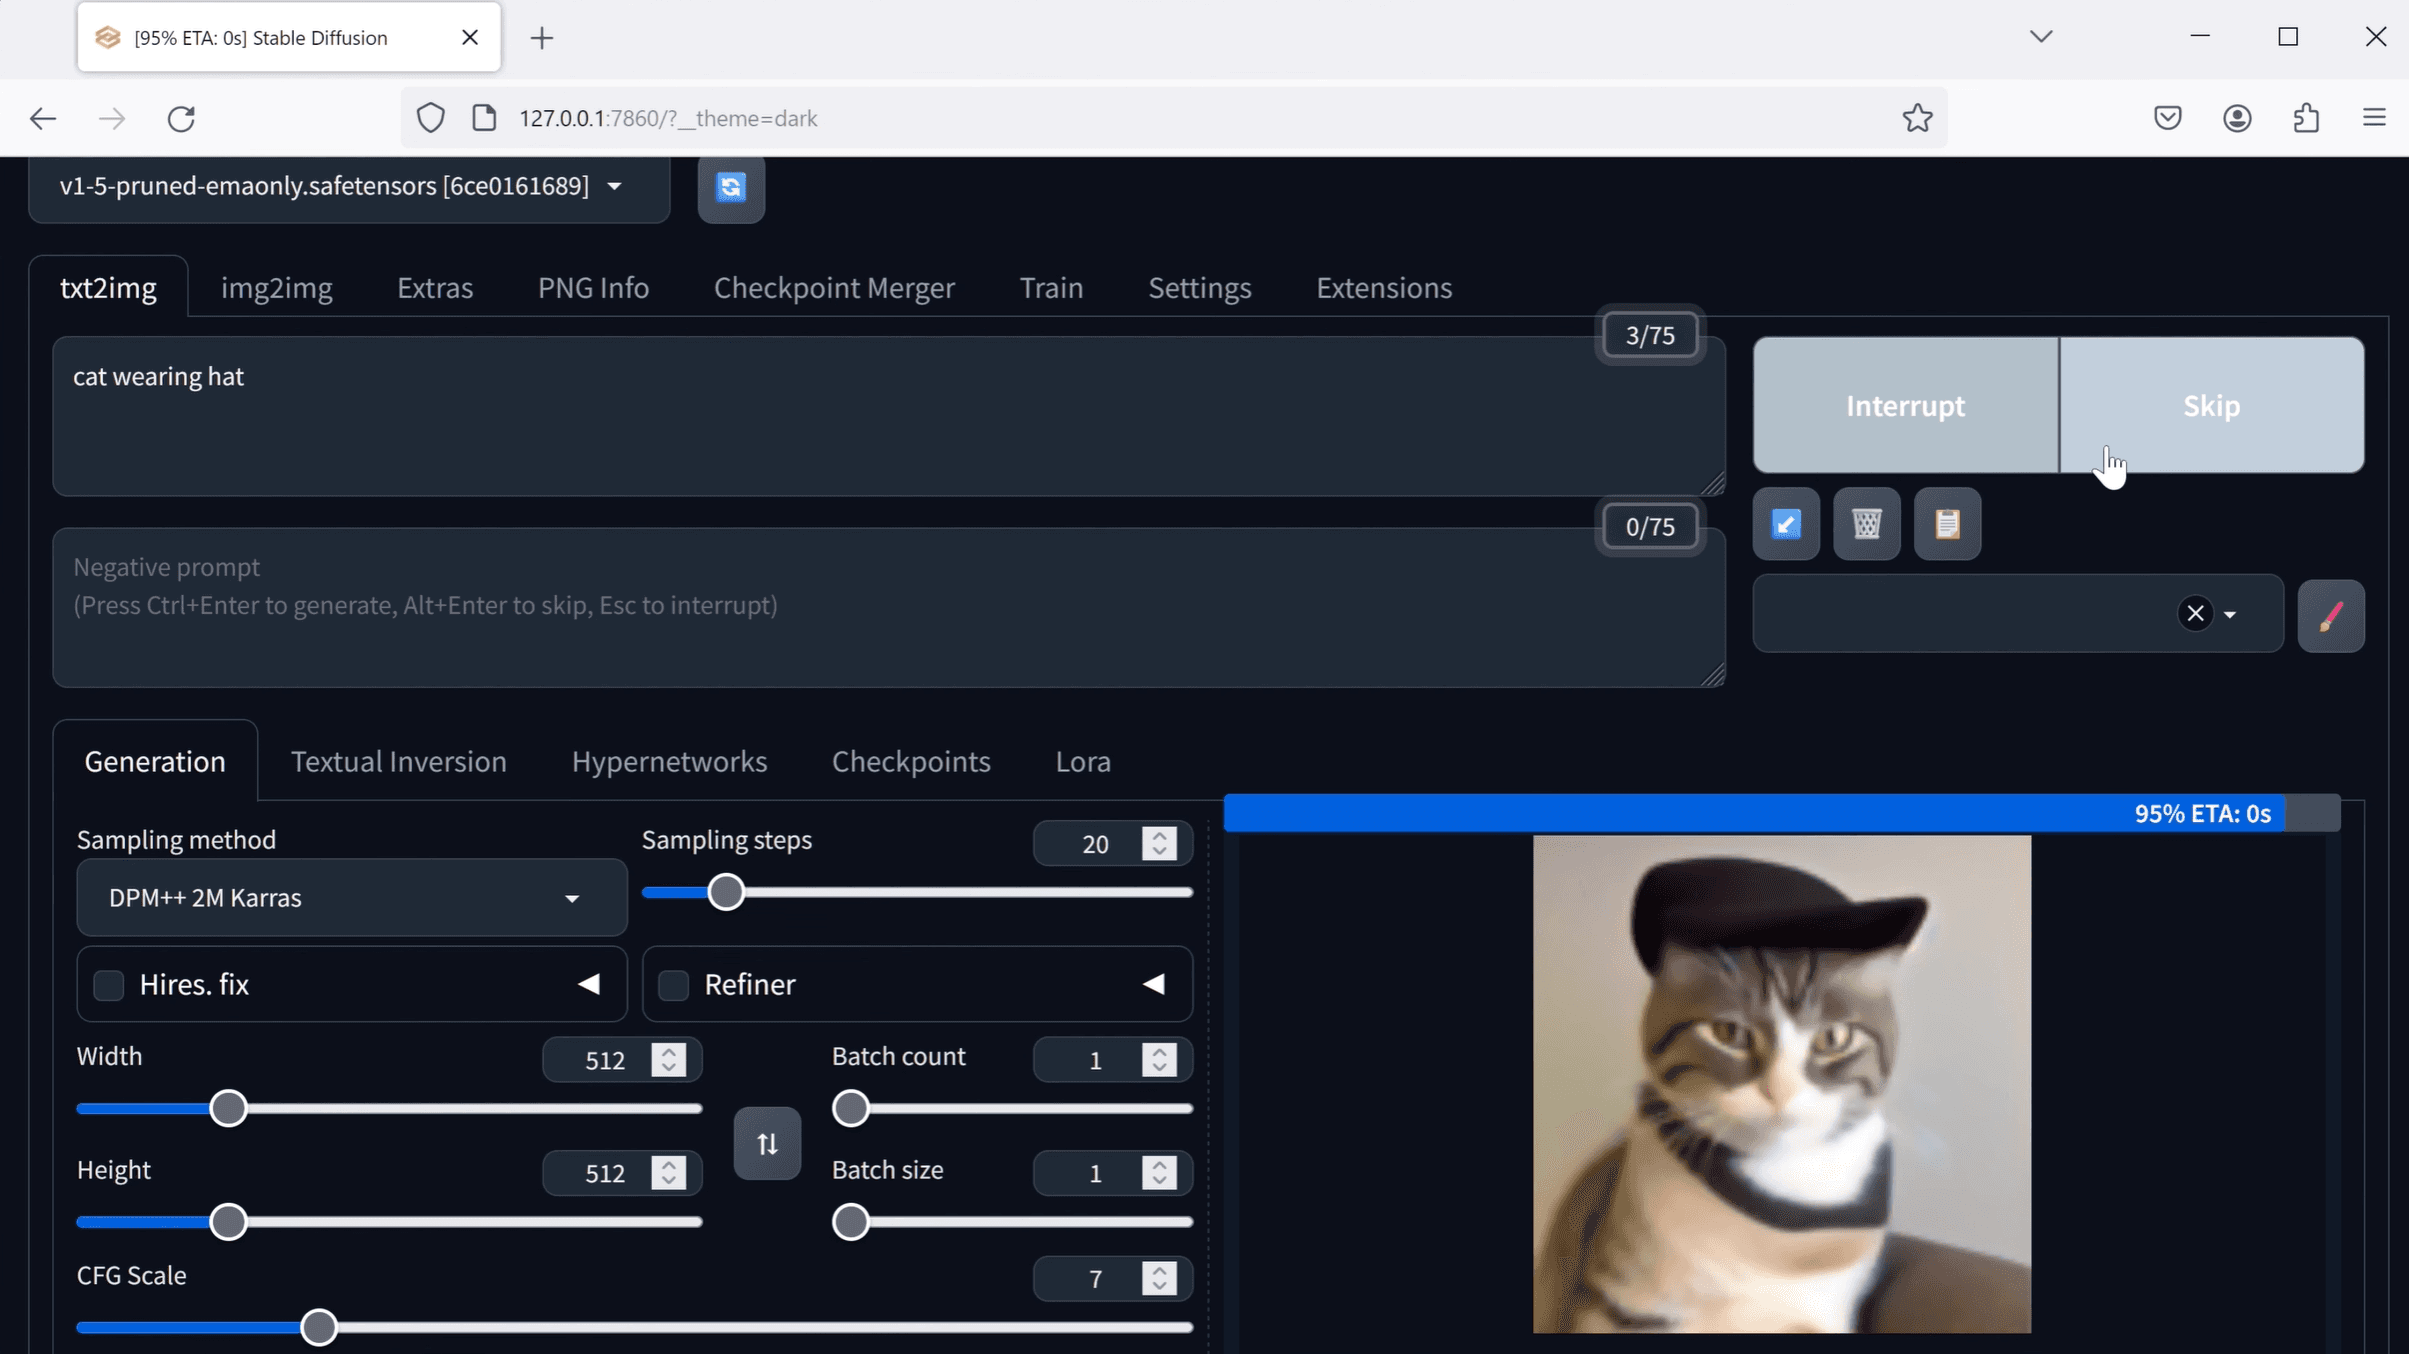Viewport: 2409px width, 1354px height.
Task: Click the swap width and height icon
Action: [x=767, y=1143]
